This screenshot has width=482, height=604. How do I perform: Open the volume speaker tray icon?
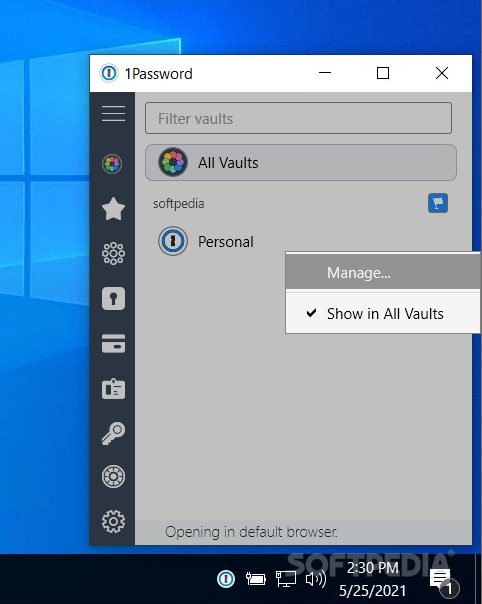point(316,579)
